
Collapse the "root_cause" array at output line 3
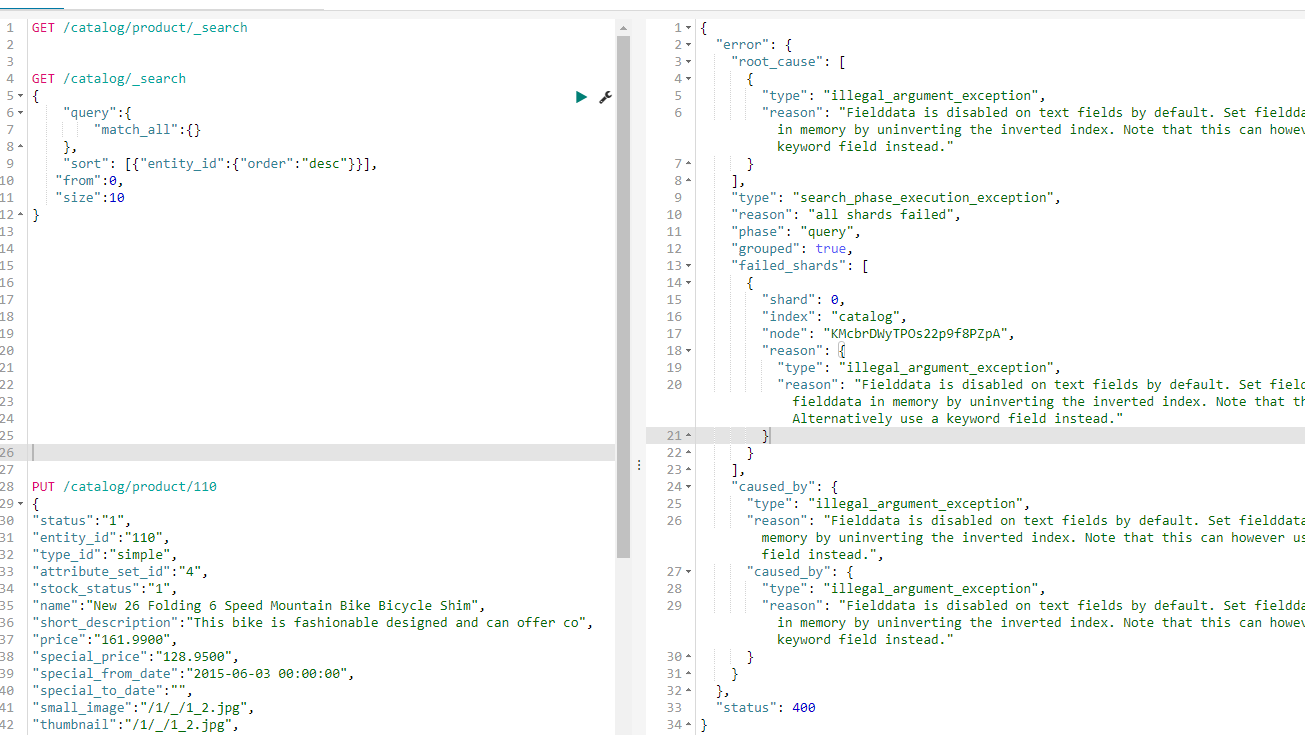click(x=689, y=62)
